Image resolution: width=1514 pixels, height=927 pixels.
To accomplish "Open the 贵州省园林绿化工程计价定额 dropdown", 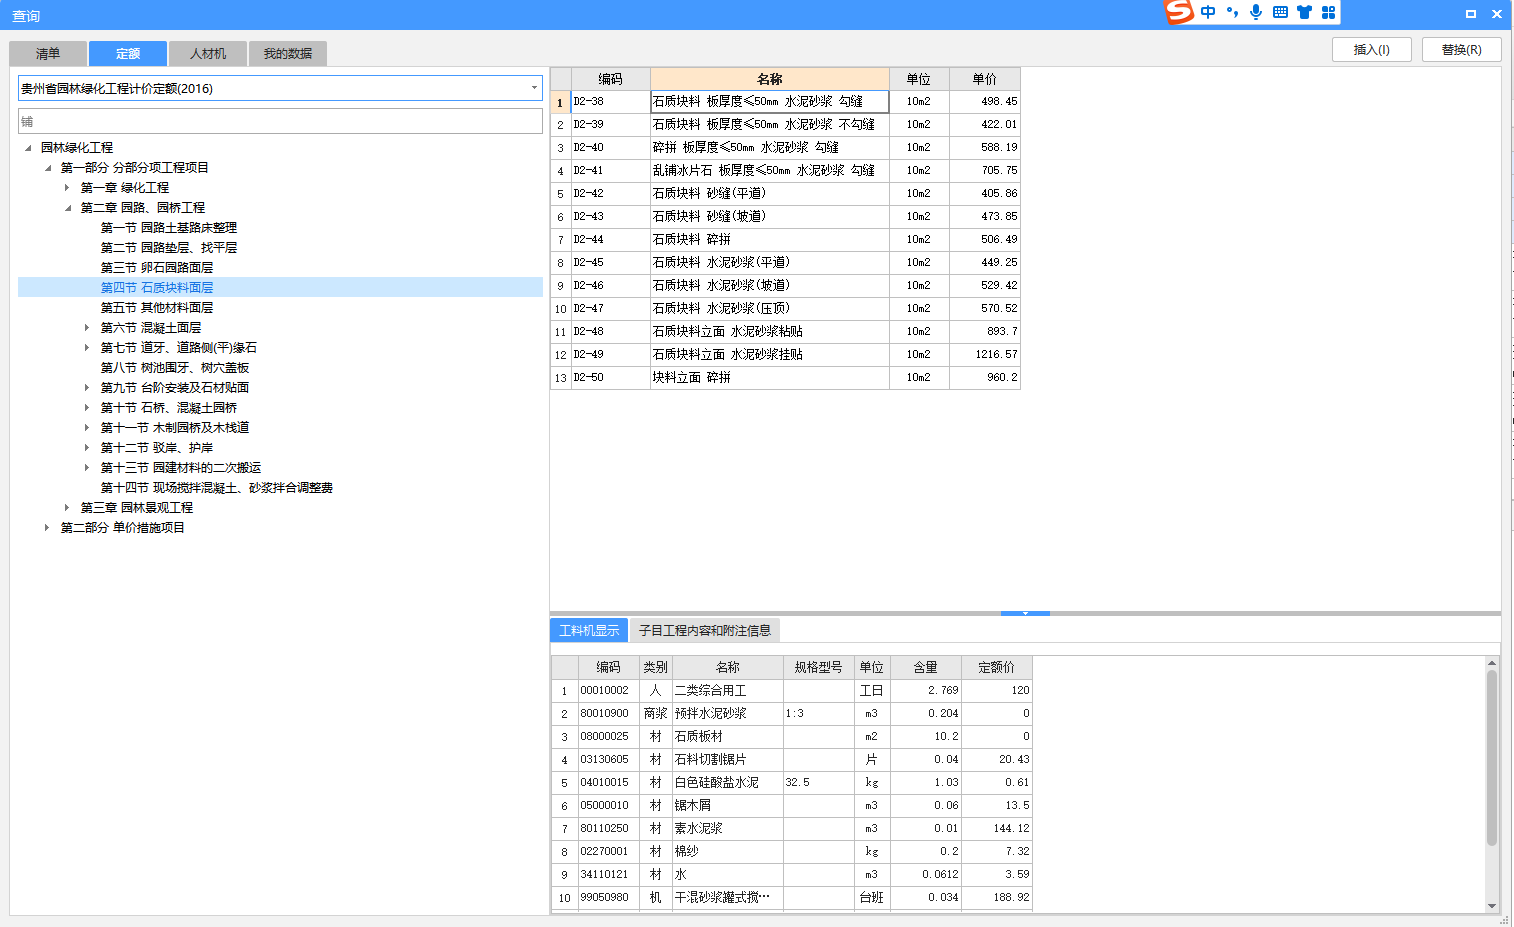I will 534,88.
